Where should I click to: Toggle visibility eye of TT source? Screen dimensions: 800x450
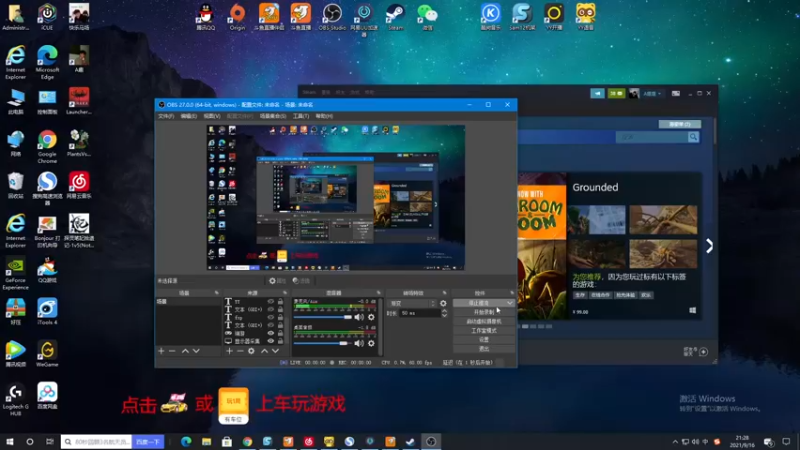coord(271,302)
